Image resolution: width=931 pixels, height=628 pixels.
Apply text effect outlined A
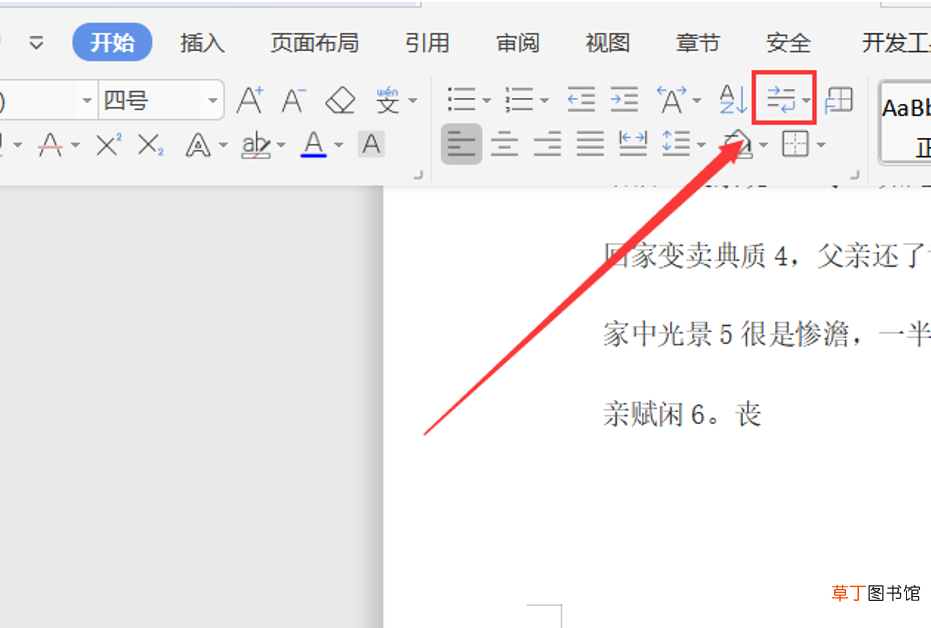tap(198, 144)
